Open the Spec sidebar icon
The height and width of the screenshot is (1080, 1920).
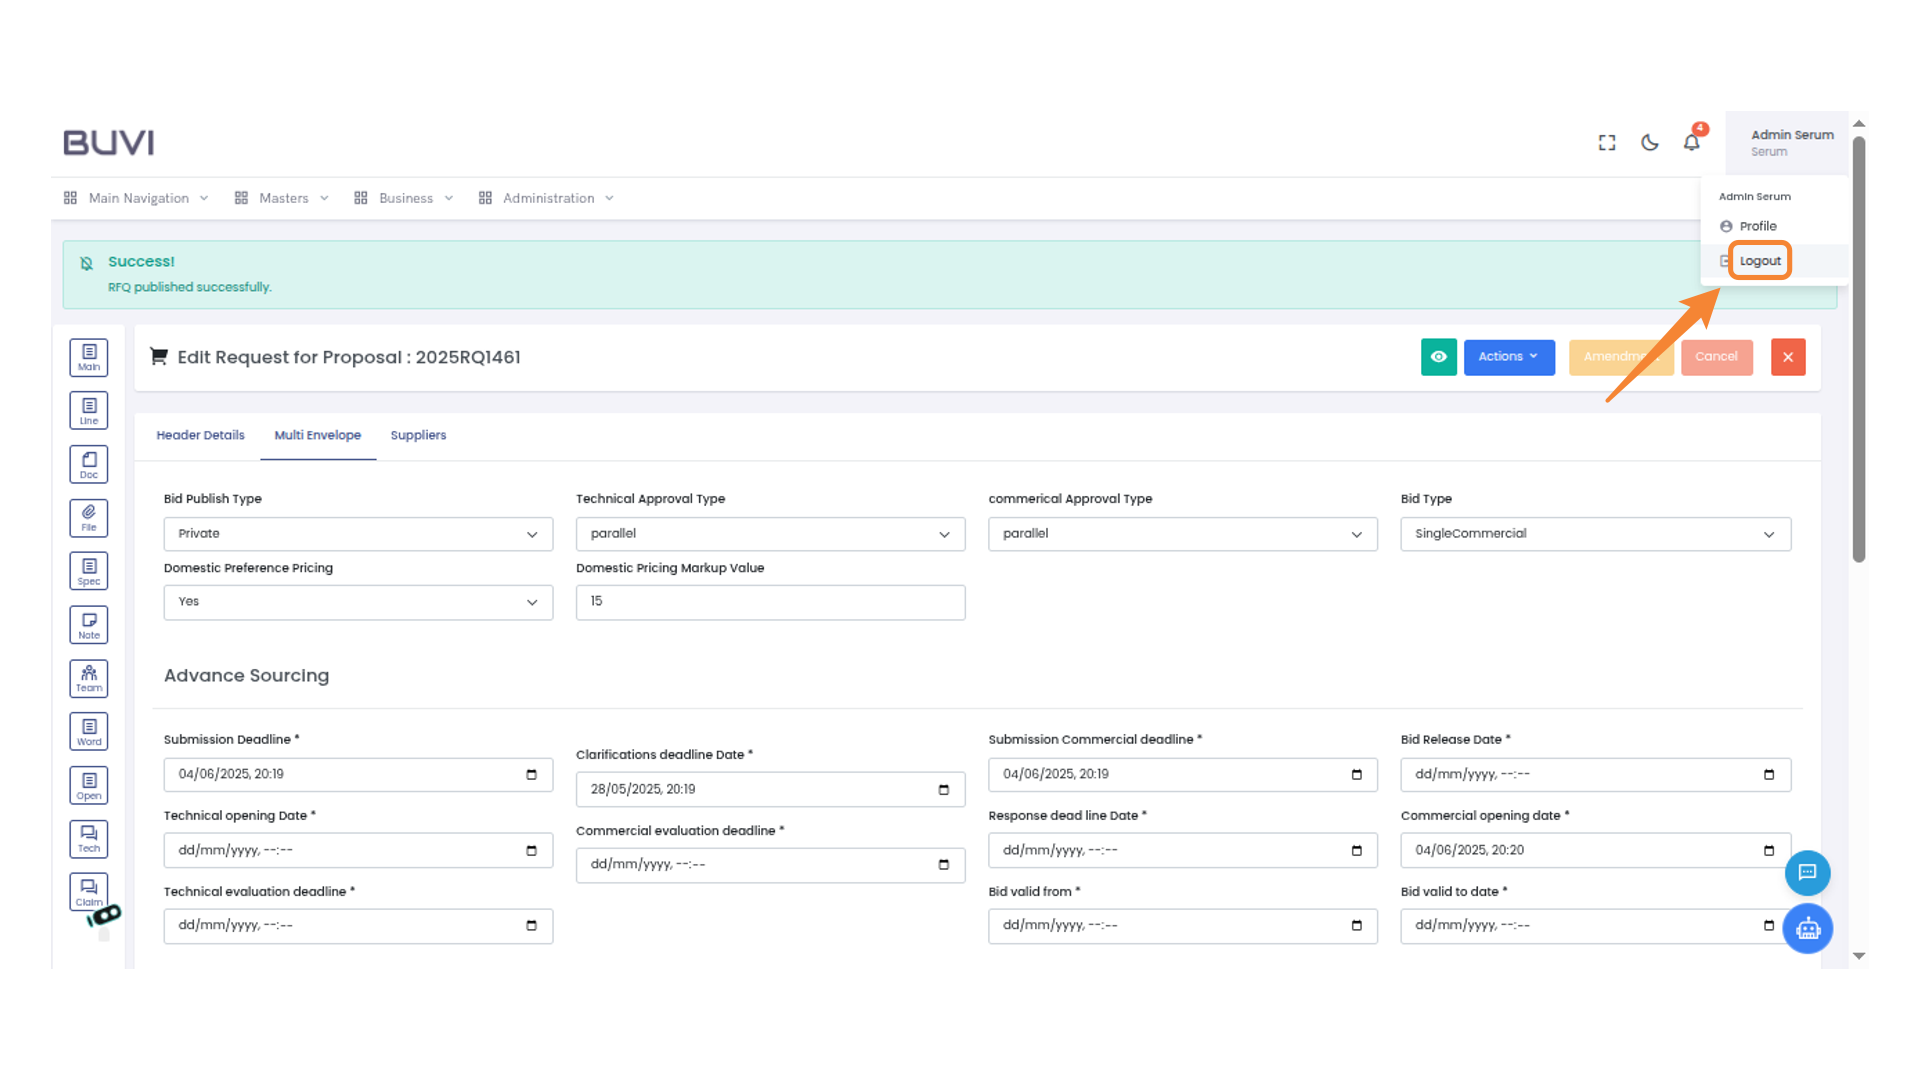click(x=89, y=572)
